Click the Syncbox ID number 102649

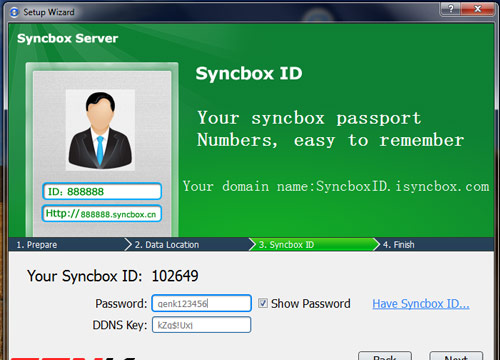pos(175,276)
